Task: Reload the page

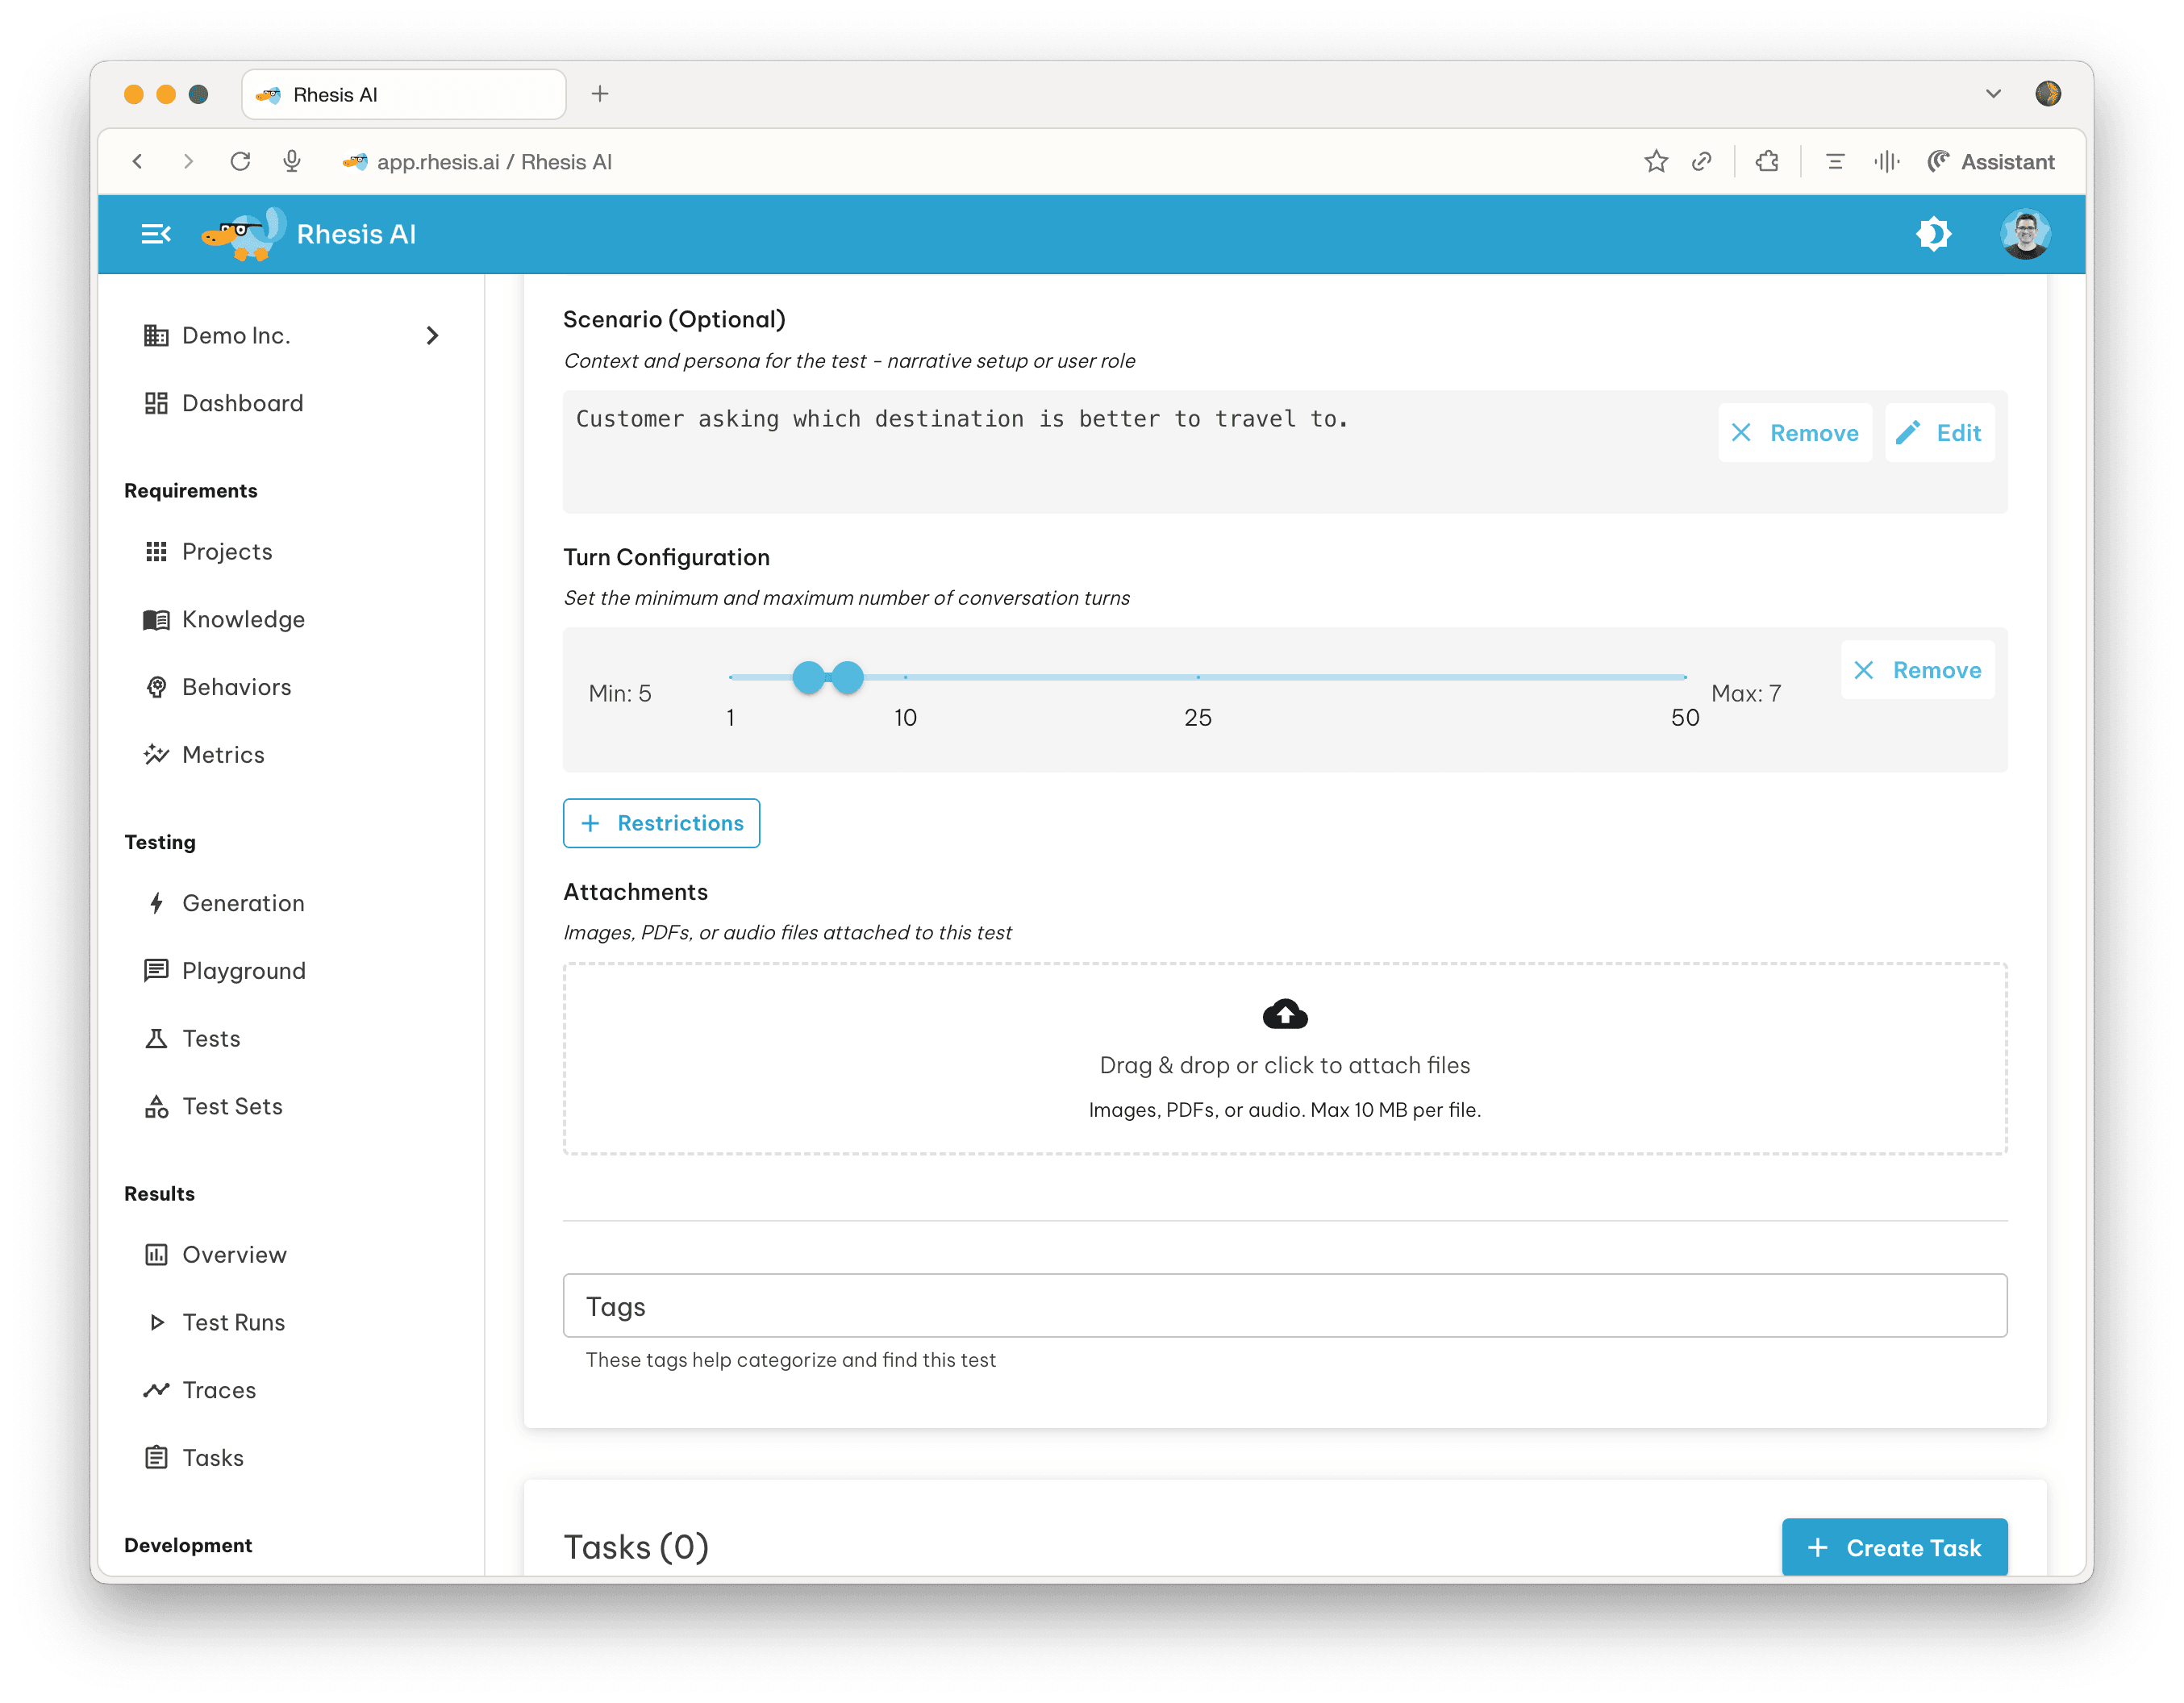Action: (240, 162)
